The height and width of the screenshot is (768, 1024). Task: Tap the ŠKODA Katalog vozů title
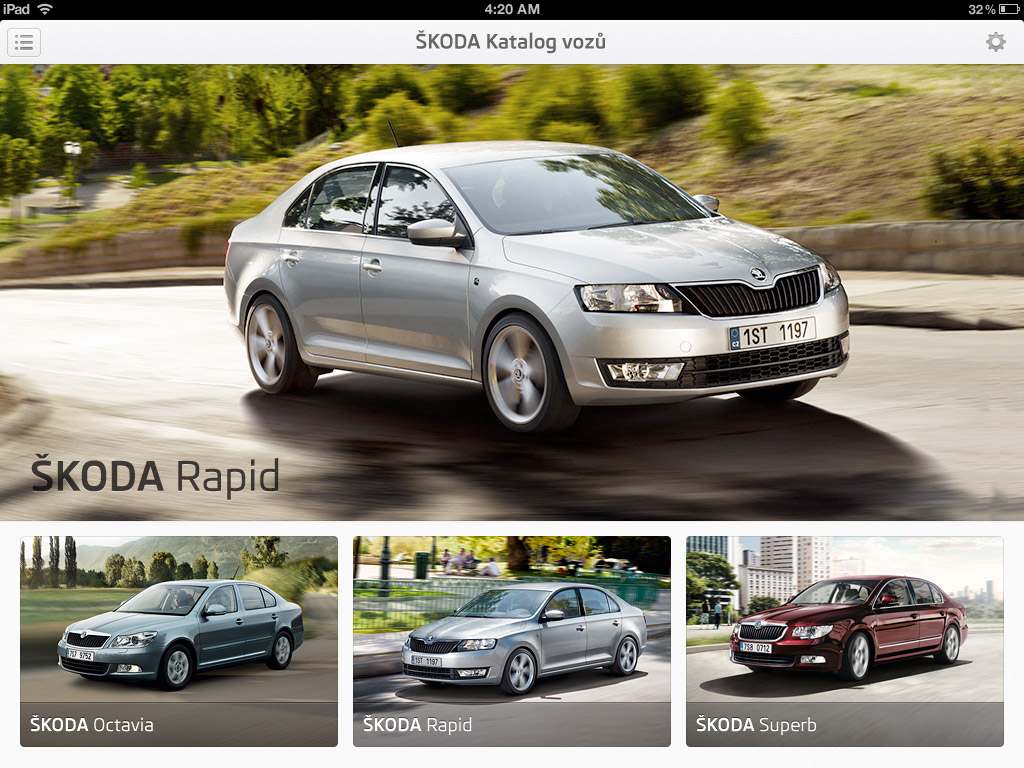[511, 42]
